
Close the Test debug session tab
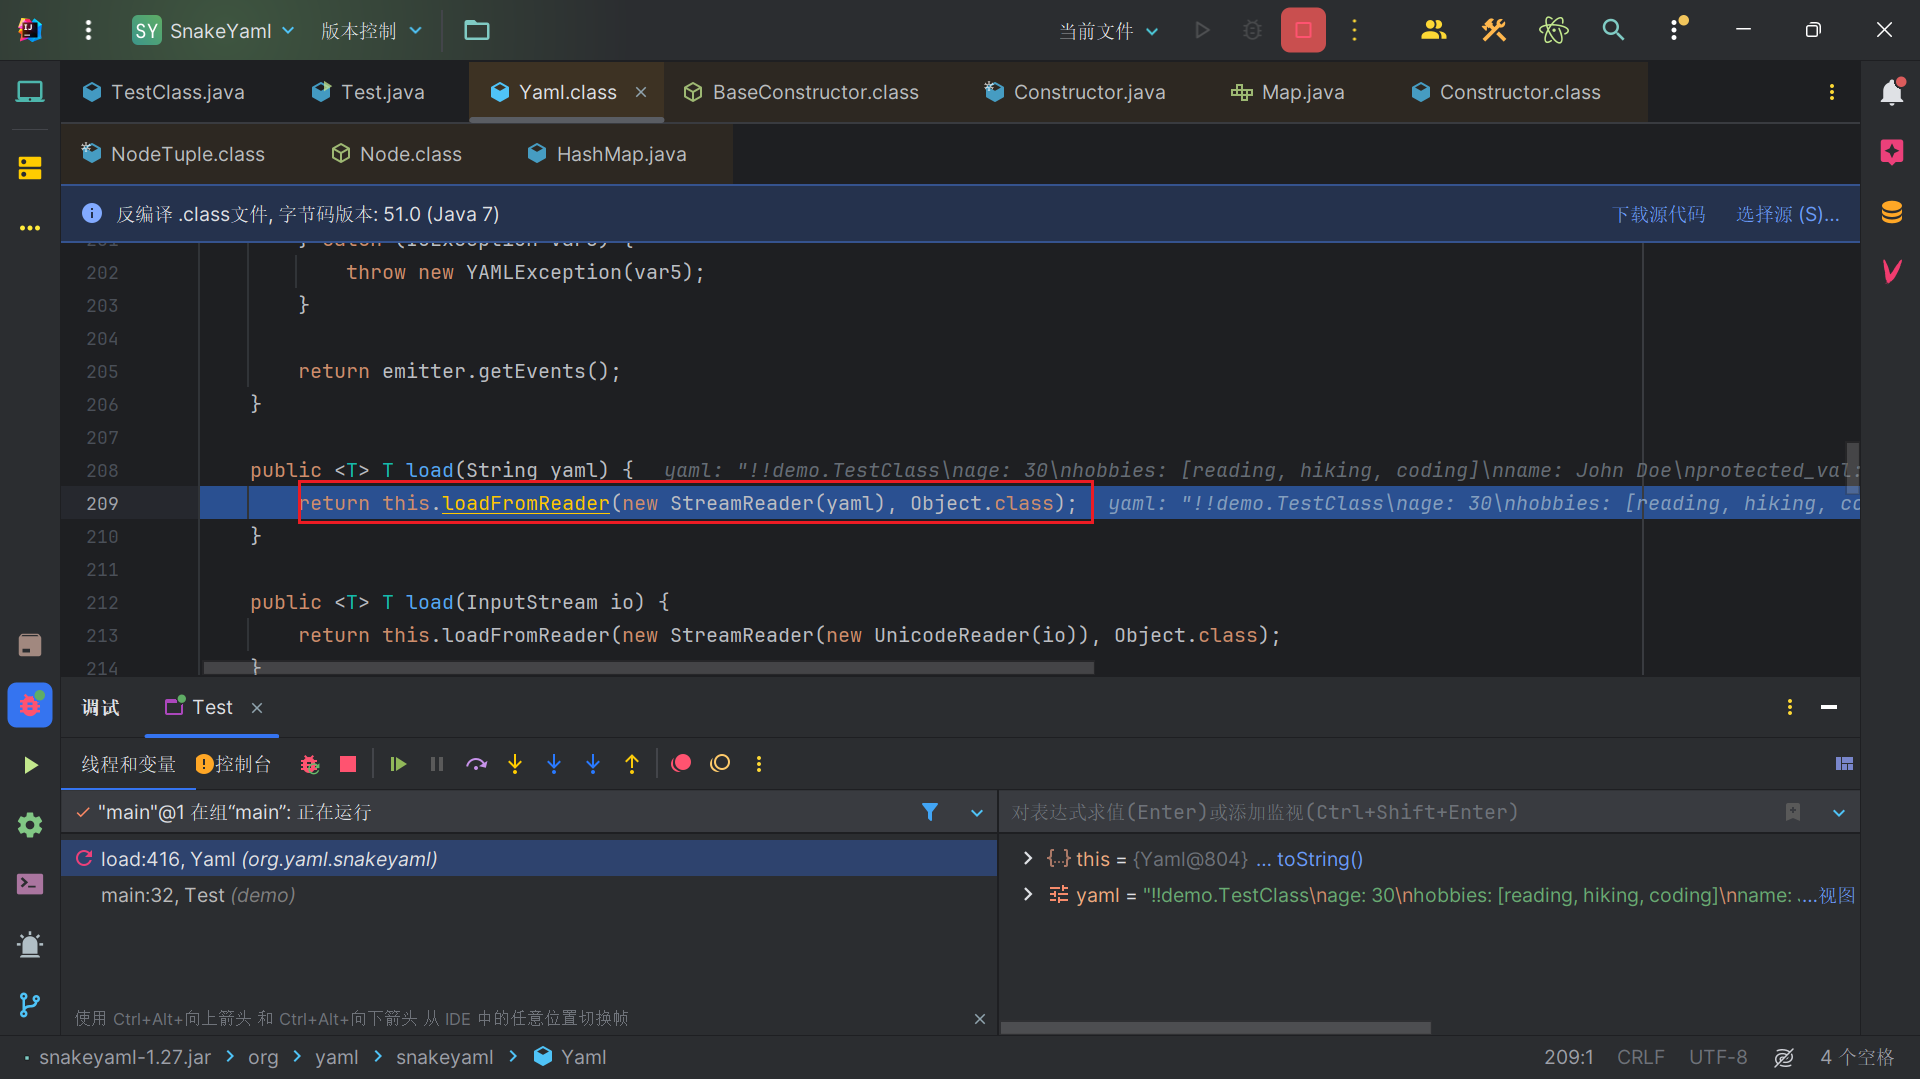pyautogui.click(x=257, y=708)
